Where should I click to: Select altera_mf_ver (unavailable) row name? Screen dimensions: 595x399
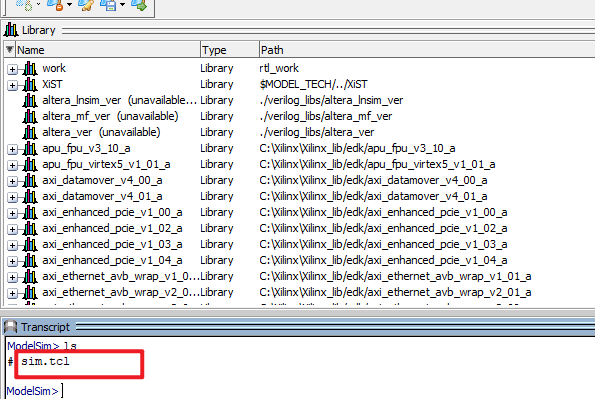tap(110, 116)
